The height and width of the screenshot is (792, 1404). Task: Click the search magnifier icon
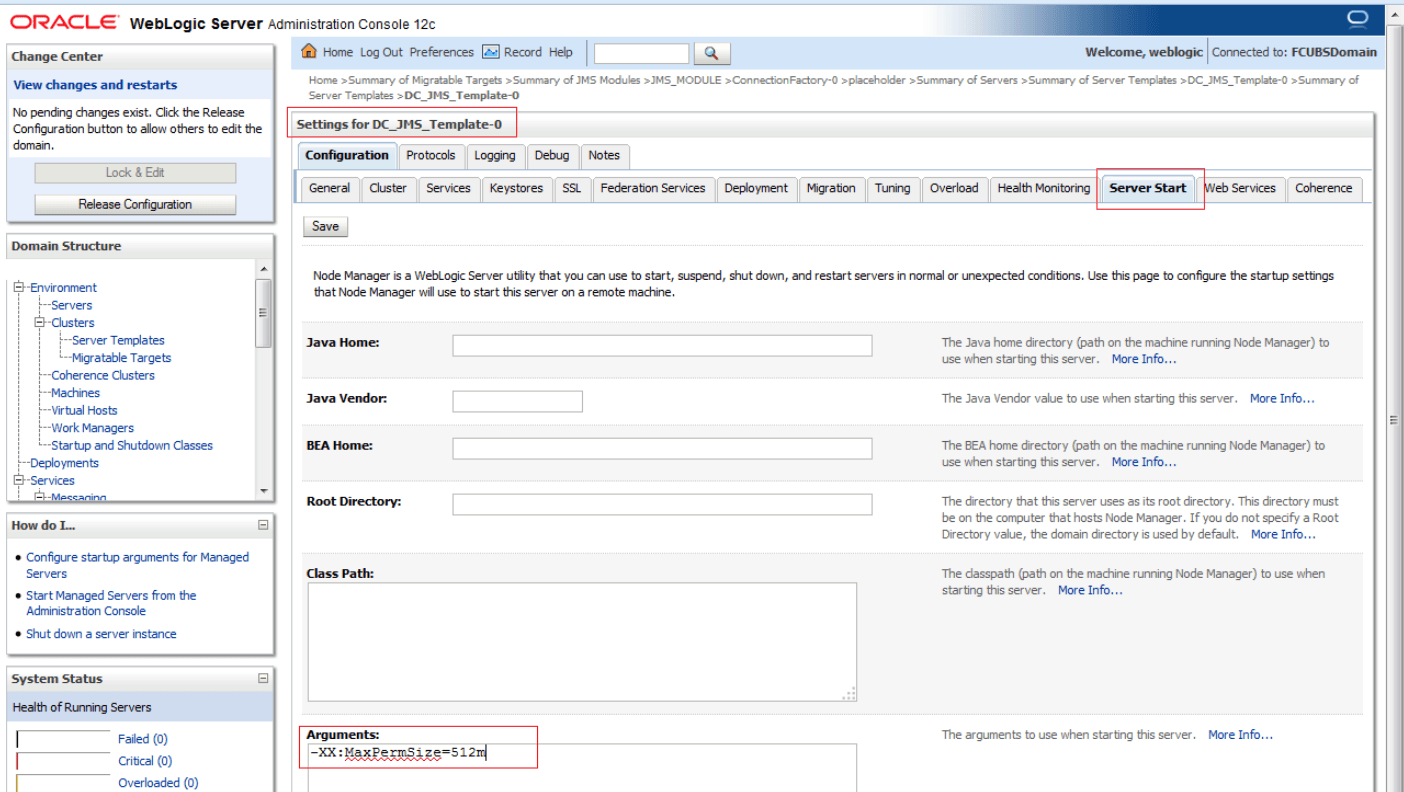[x=710, y=52]
